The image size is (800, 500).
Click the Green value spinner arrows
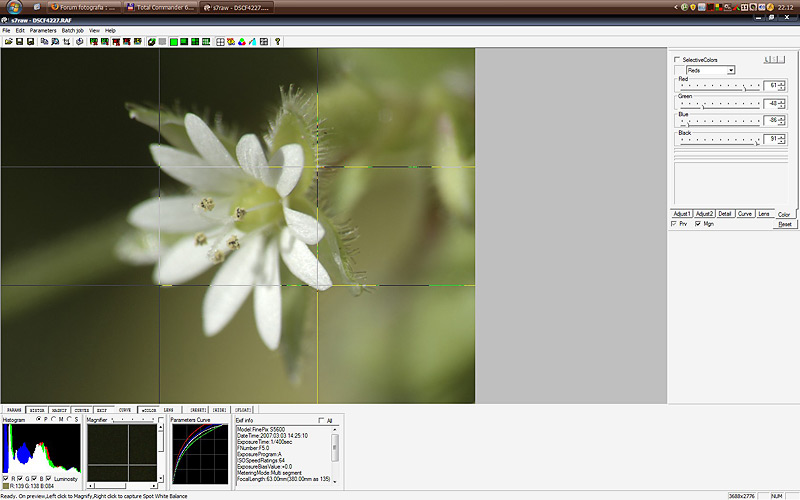(782, 104)
